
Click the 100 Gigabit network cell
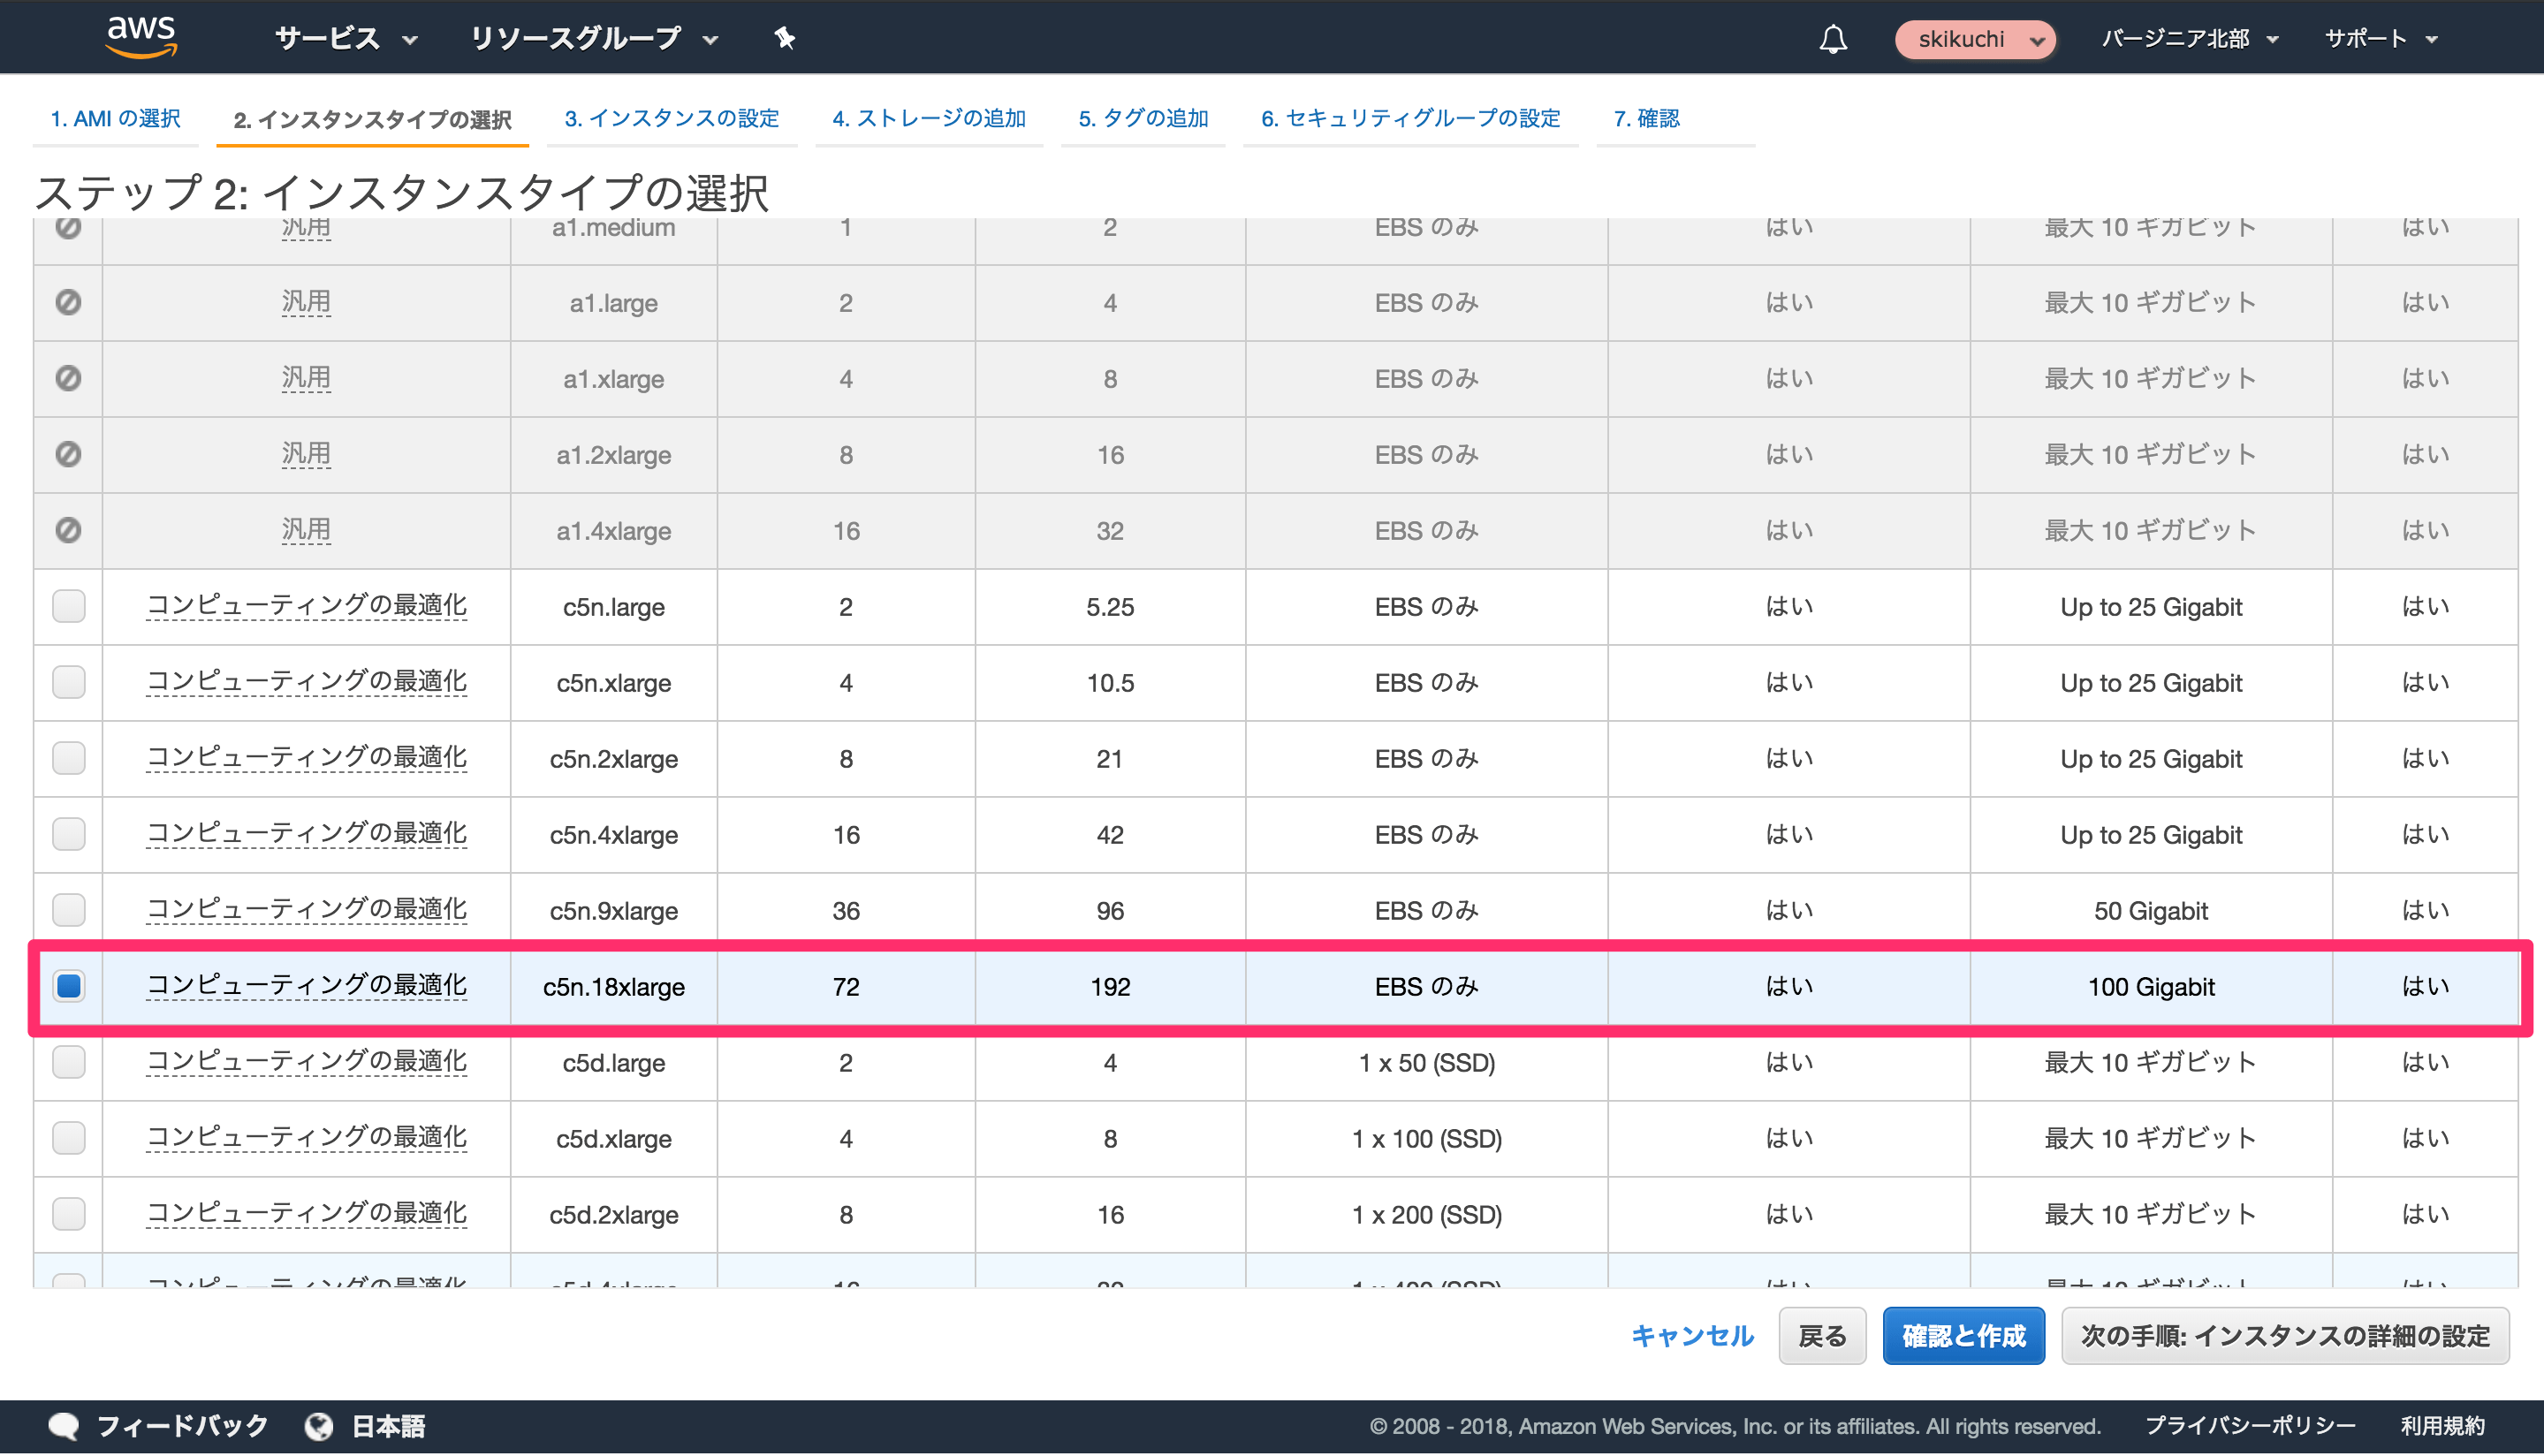coord(2151,987)
